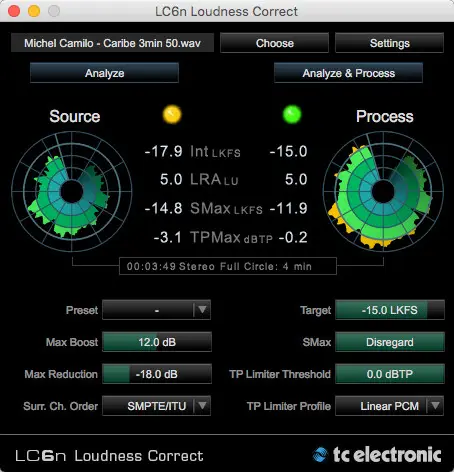The width and height of the screenshot is (454, 472).
Task: Run Analyze & Process
Action: (x=348, y=73)
